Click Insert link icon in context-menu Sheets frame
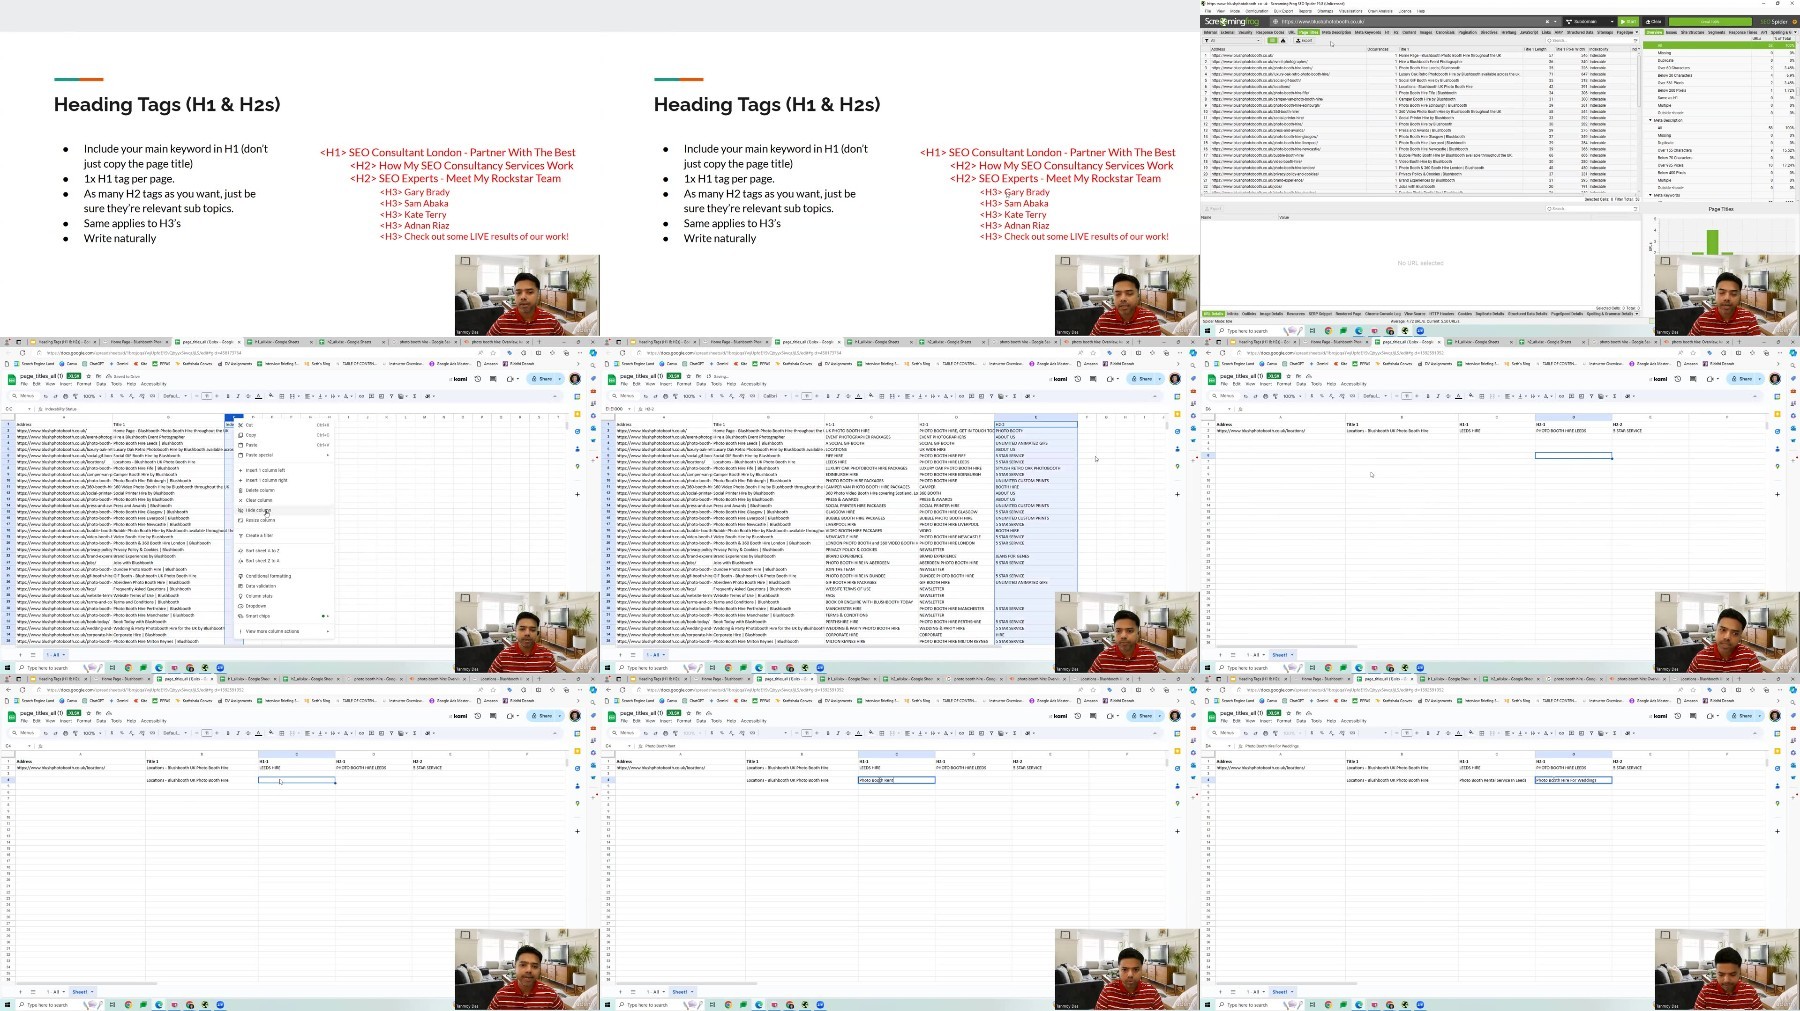Viewport: 1800px width, 1011px height. point(359,396)
